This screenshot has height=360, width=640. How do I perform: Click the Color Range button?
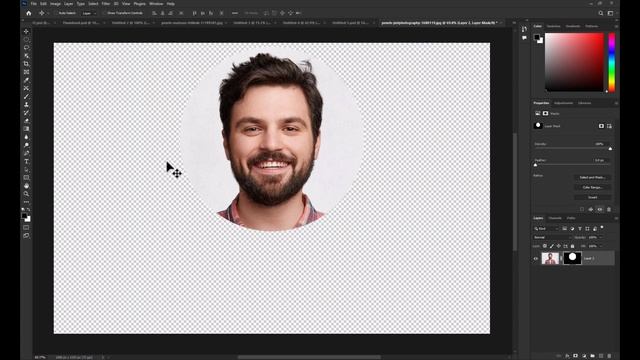point(592,187)
